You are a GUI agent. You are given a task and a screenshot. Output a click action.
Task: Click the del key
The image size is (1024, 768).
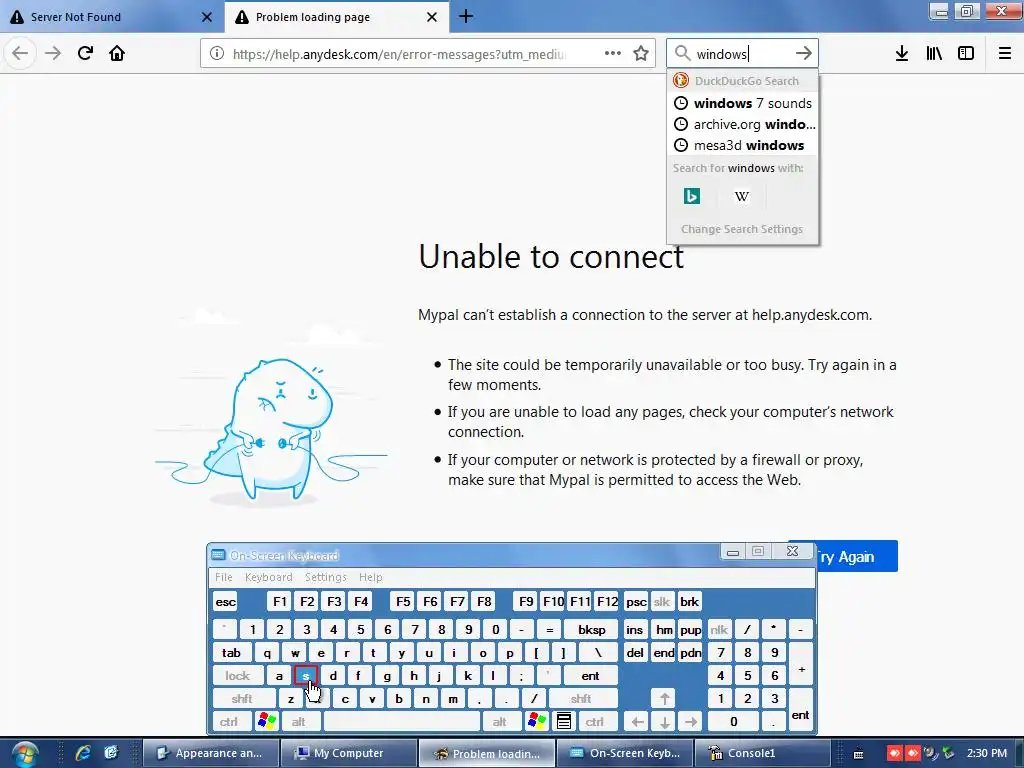635,652
